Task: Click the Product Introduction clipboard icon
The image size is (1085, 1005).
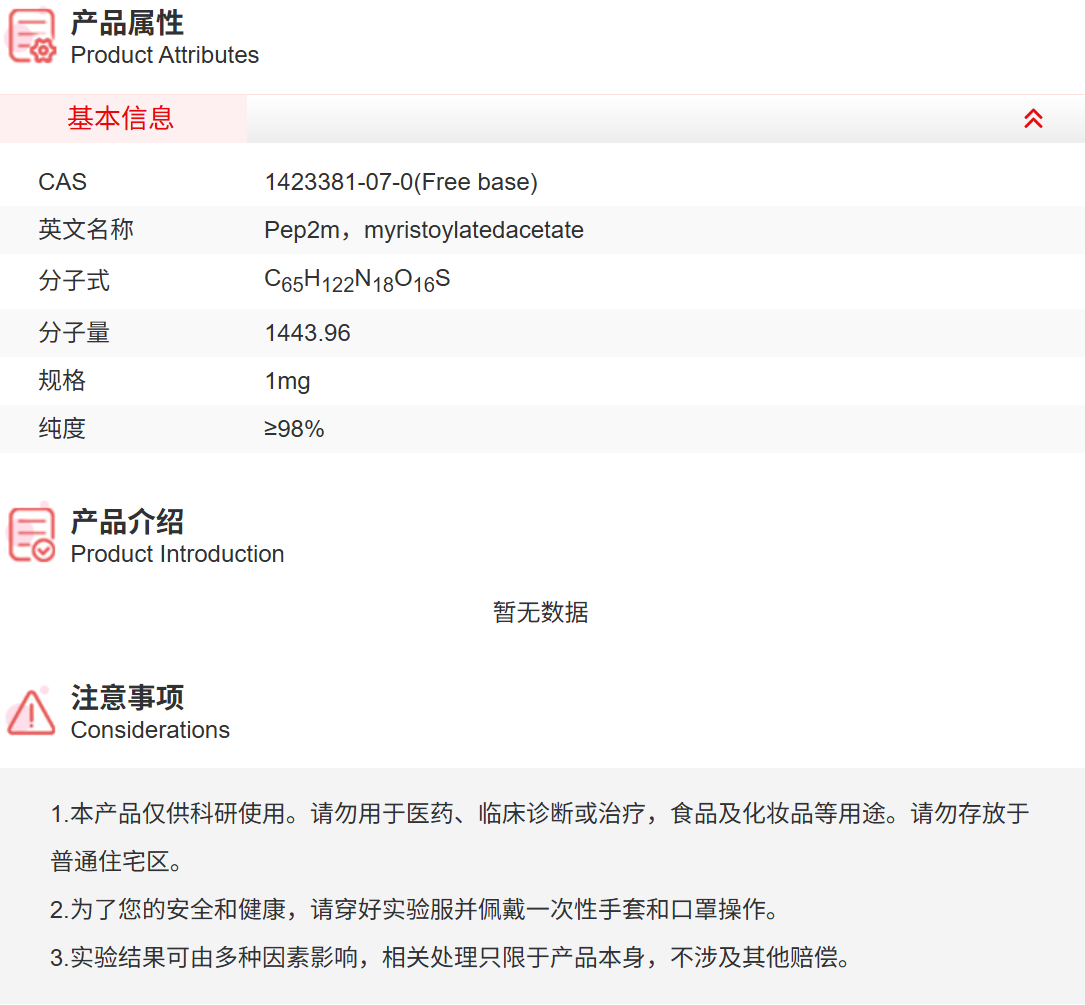Action: (x=32, y=535)
